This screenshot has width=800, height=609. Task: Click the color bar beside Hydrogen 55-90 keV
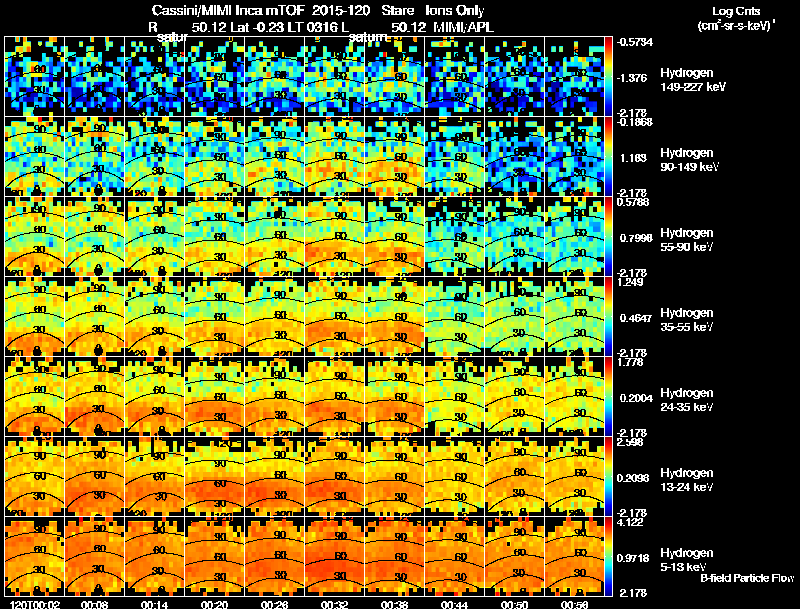tap(608, 237)
